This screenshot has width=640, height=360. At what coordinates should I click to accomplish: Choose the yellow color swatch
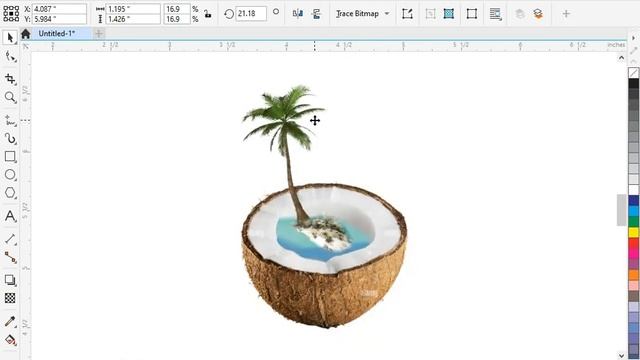[x=633, y=232]
